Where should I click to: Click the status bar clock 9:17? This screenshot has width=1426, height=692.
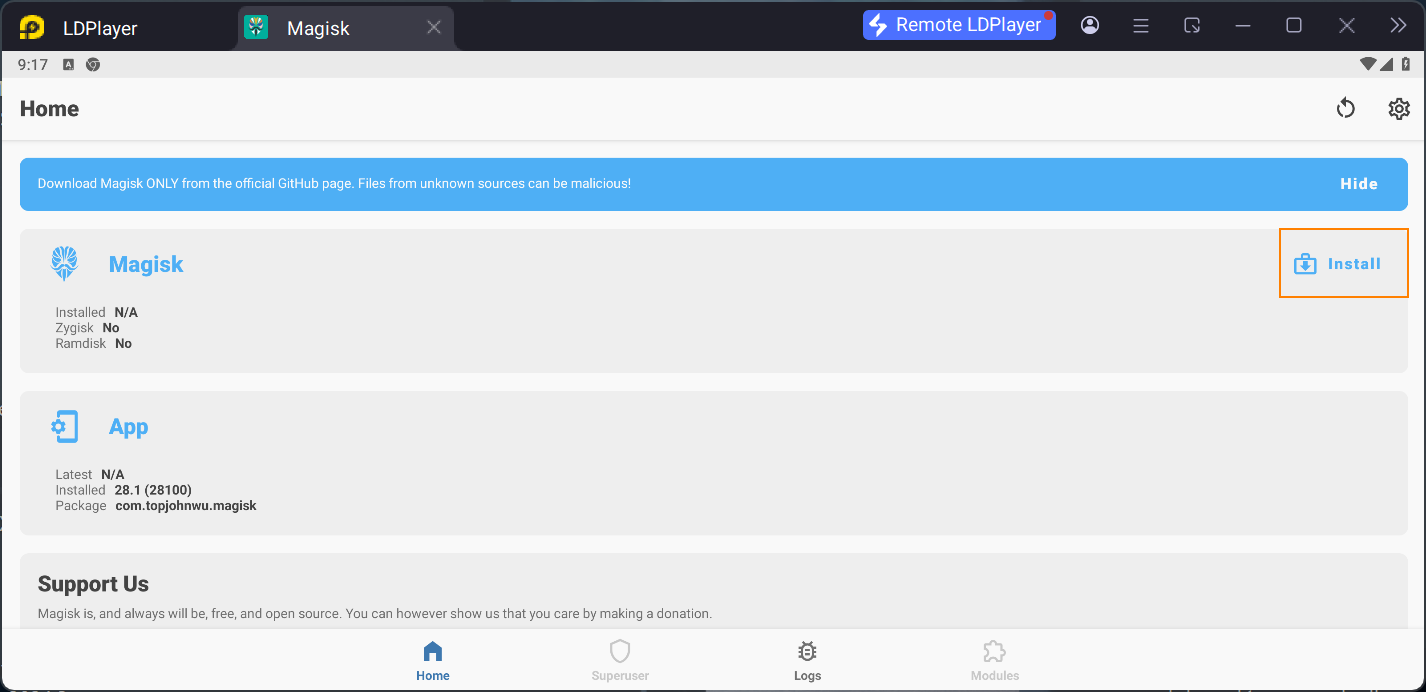33,64
